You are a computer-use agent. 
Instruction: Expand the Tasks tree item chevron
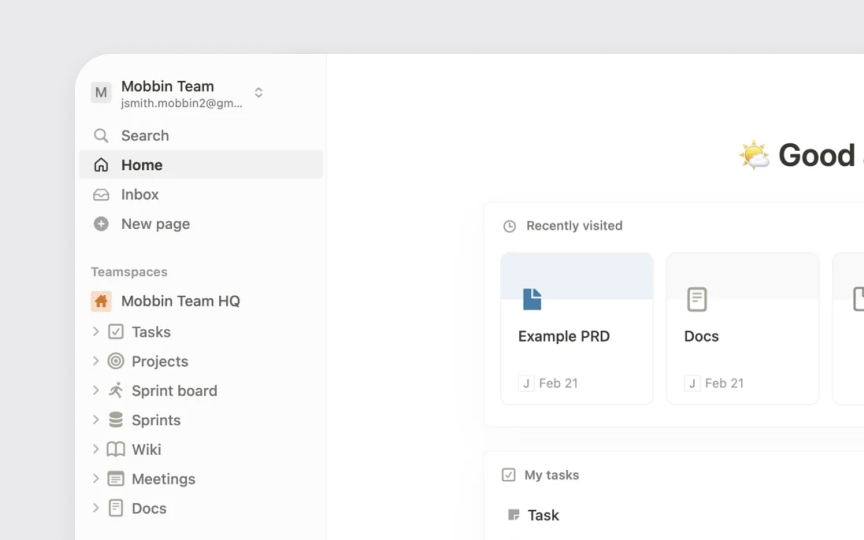pos(96,332)
